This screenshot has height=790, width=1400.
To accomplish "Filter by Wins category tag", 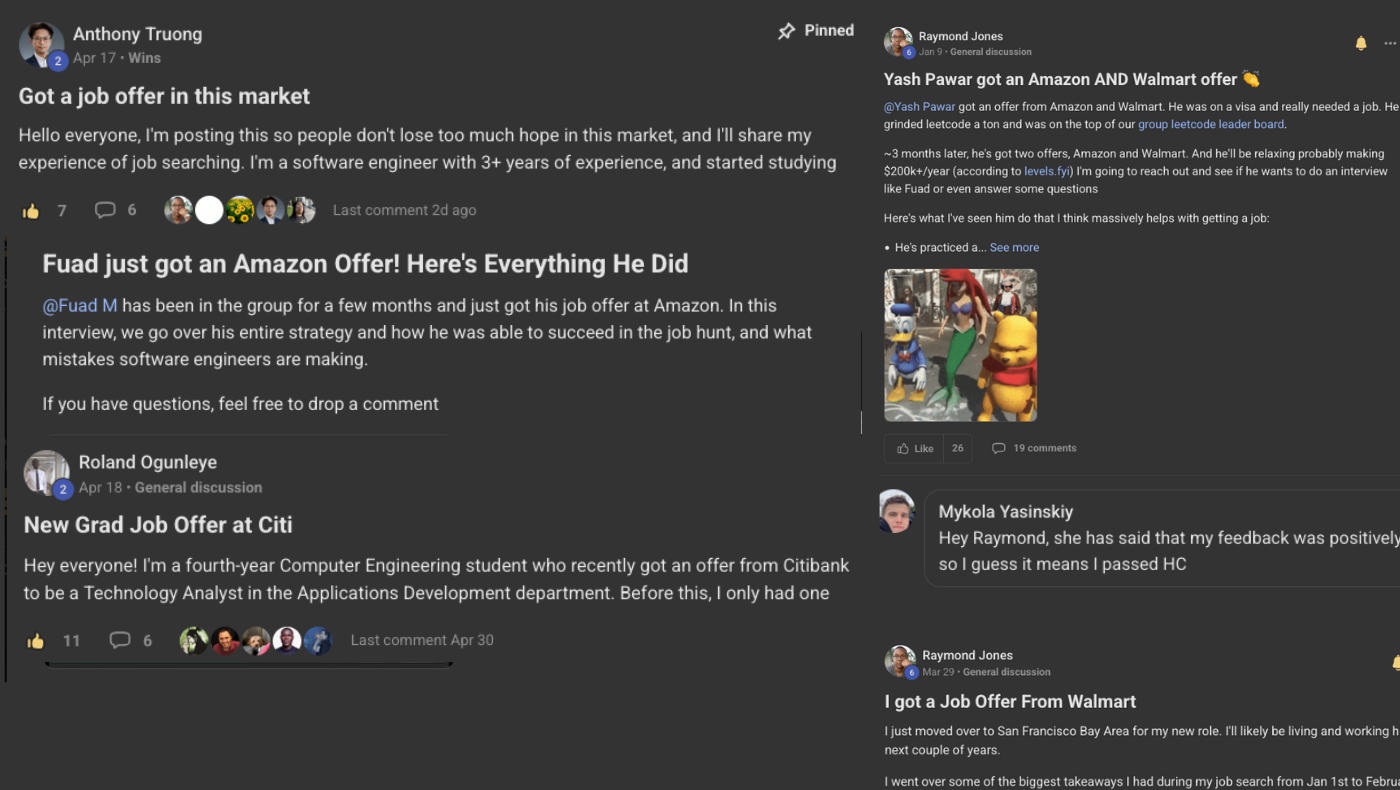I will click(x=144, y=58).
